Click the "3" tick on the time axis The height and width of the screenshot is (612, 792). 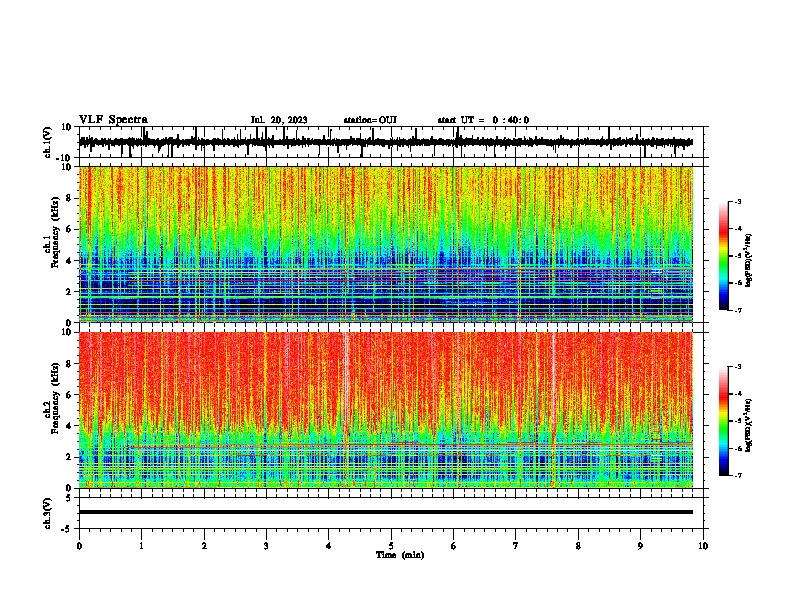coord(266,546)
